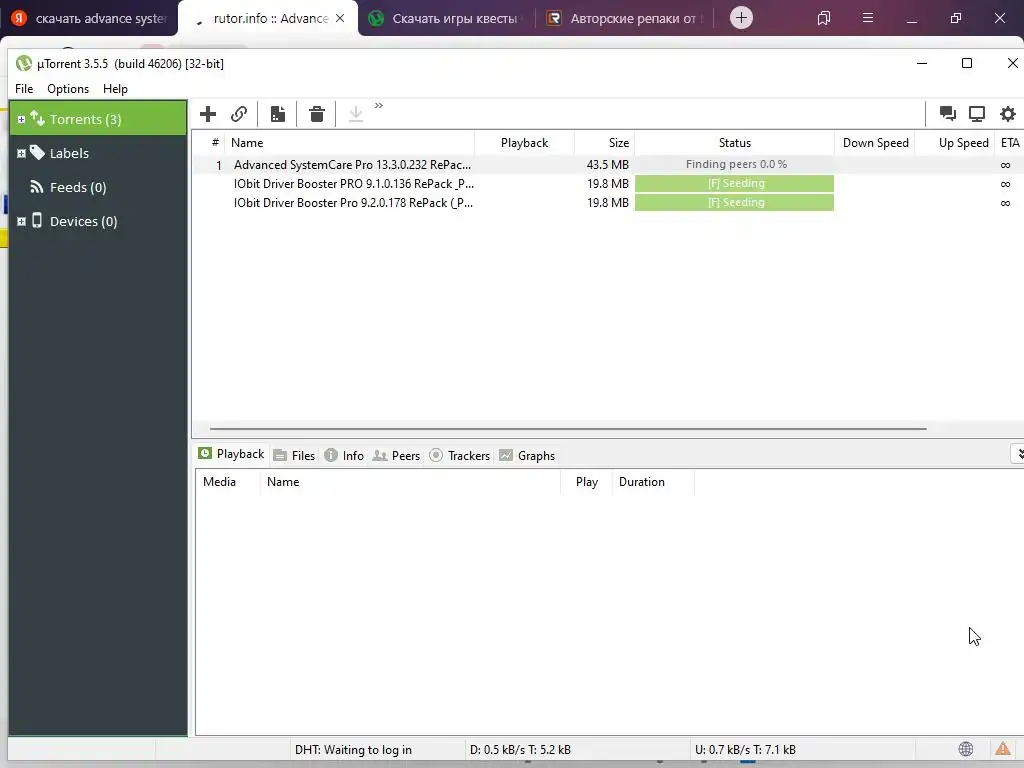The image size is (1024, 768).
Task: Click the globe network icon in status bar
Action: pos(966,749)
